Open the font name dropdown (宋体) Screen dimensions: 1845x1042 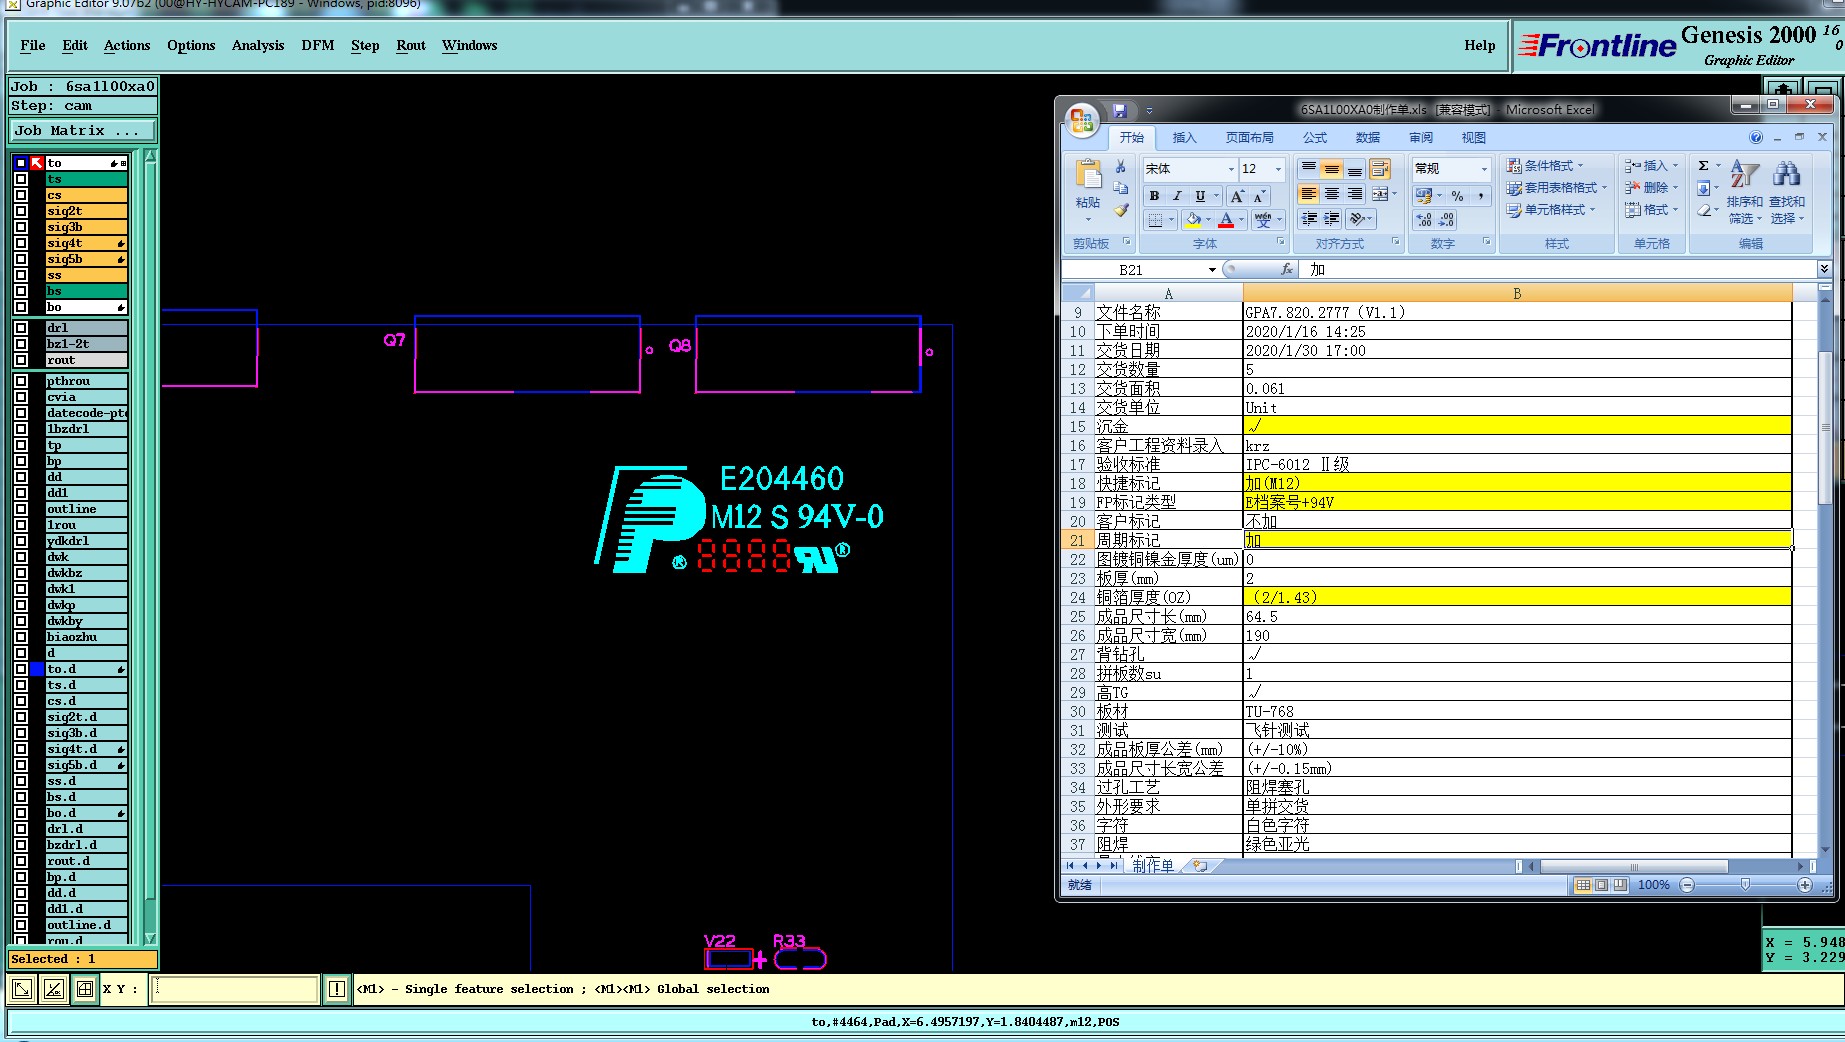[x=1231, y=168]
